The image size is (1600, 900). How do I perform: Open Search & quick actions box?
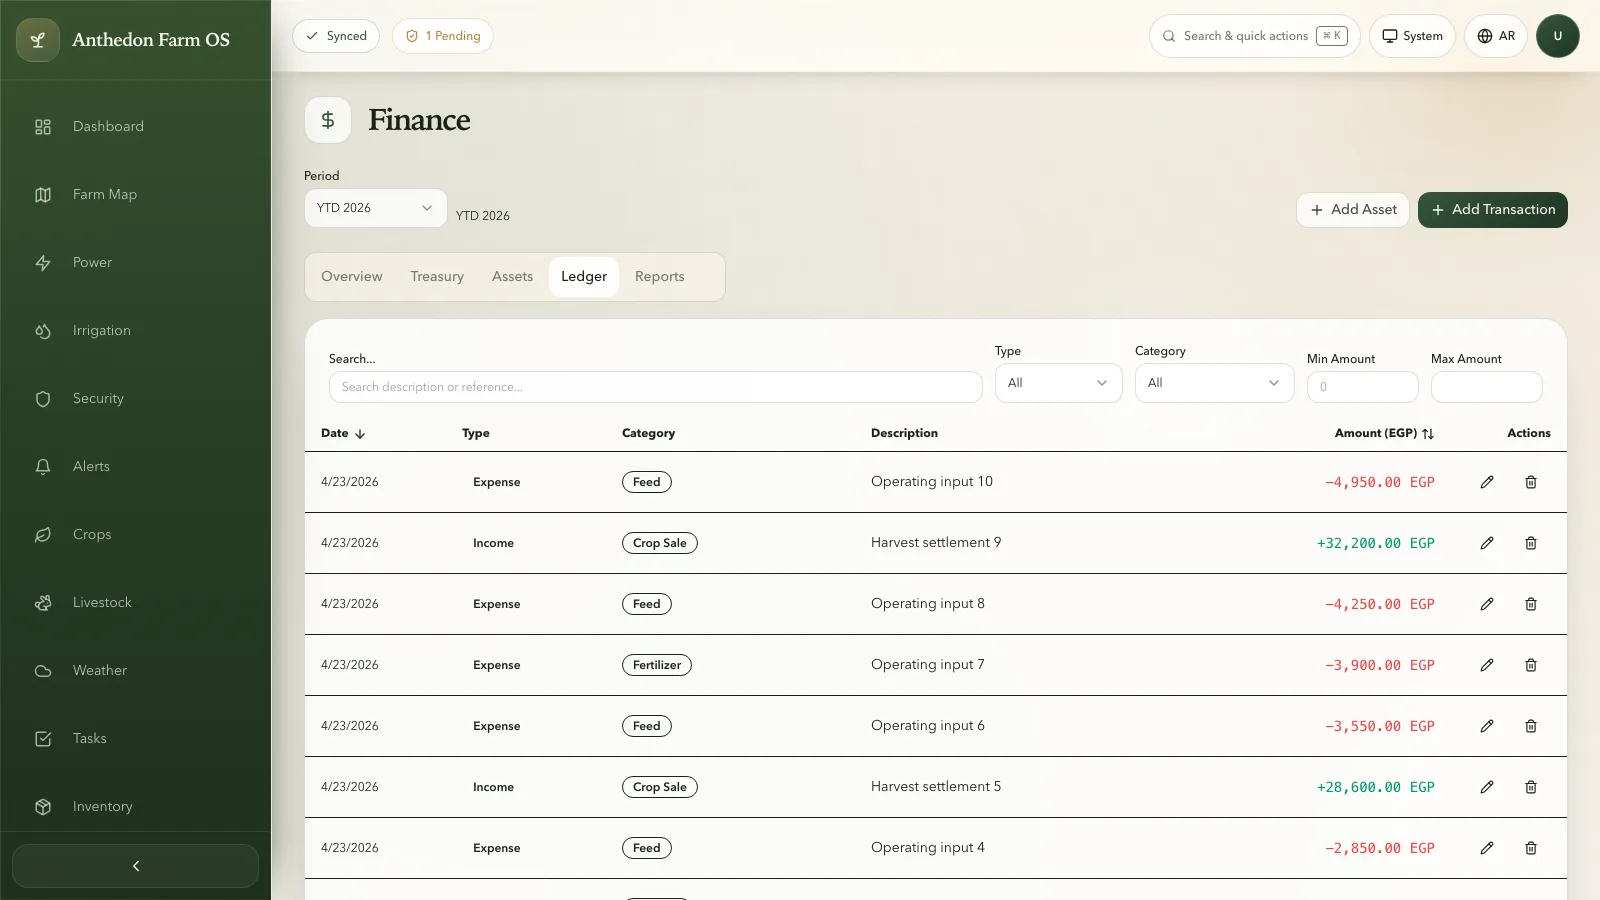pyautogui.click(x=1254, y=36)
